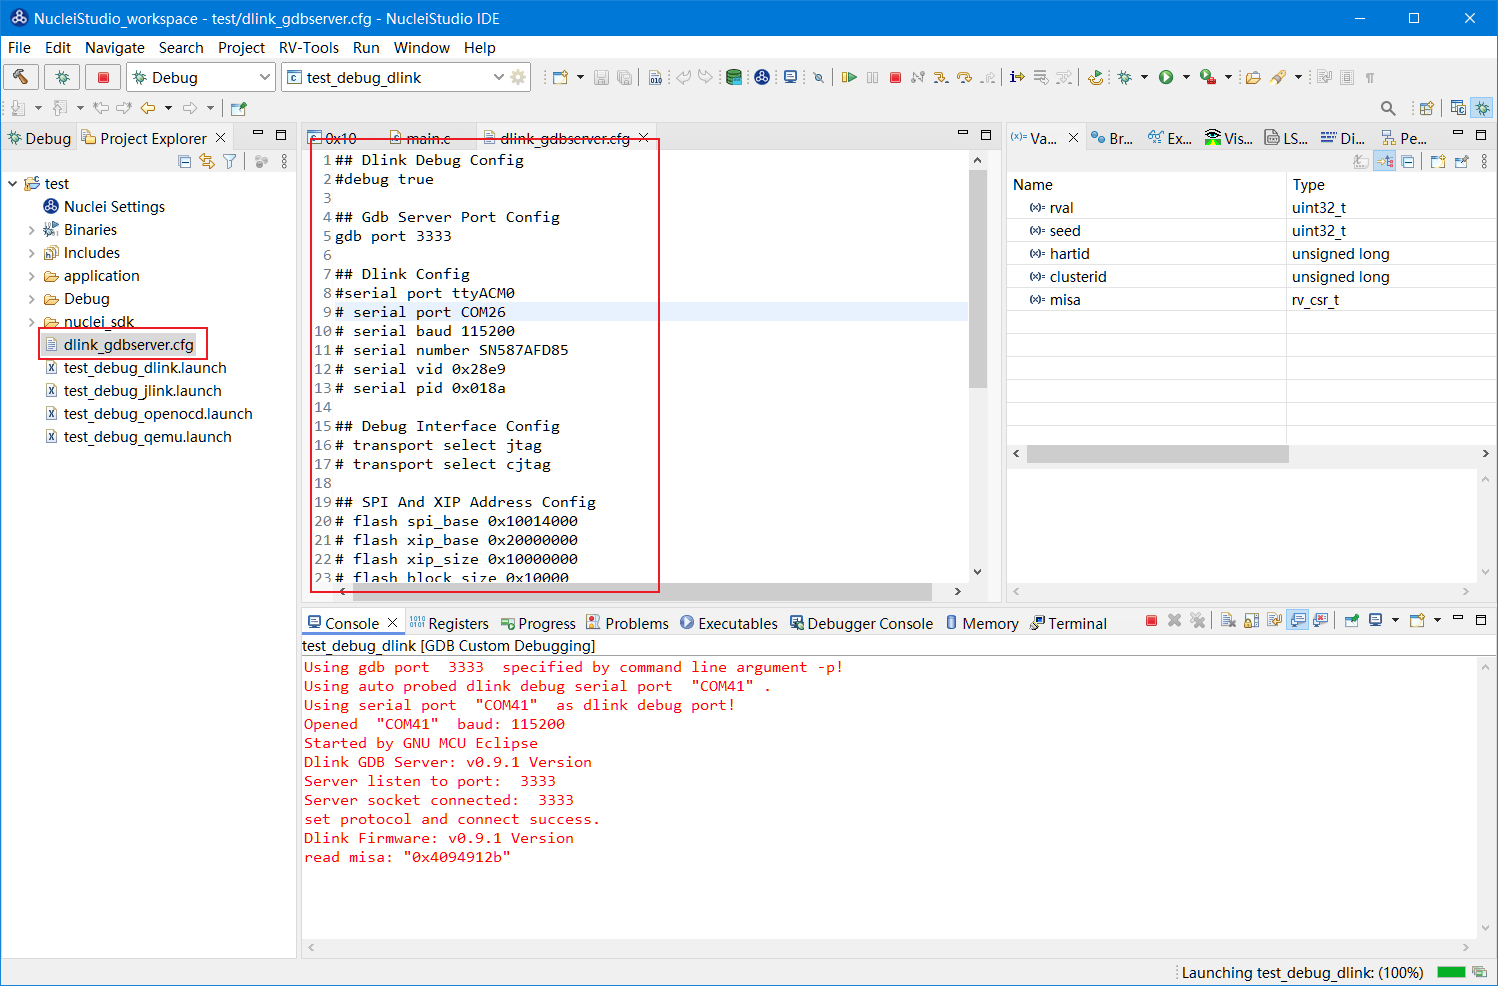Select test_debug_qemu.launch file
This screenshot has width=1498, height=986.
138,437
